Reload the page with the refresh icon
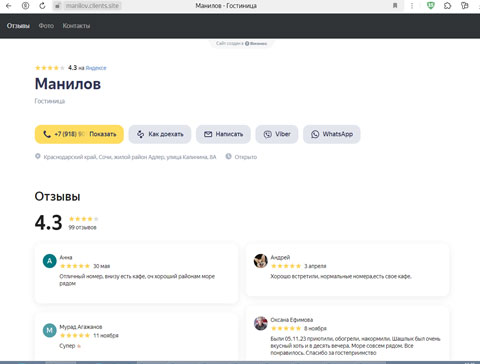The height and width of the screenshot is (364, 480). click(42, 6)
